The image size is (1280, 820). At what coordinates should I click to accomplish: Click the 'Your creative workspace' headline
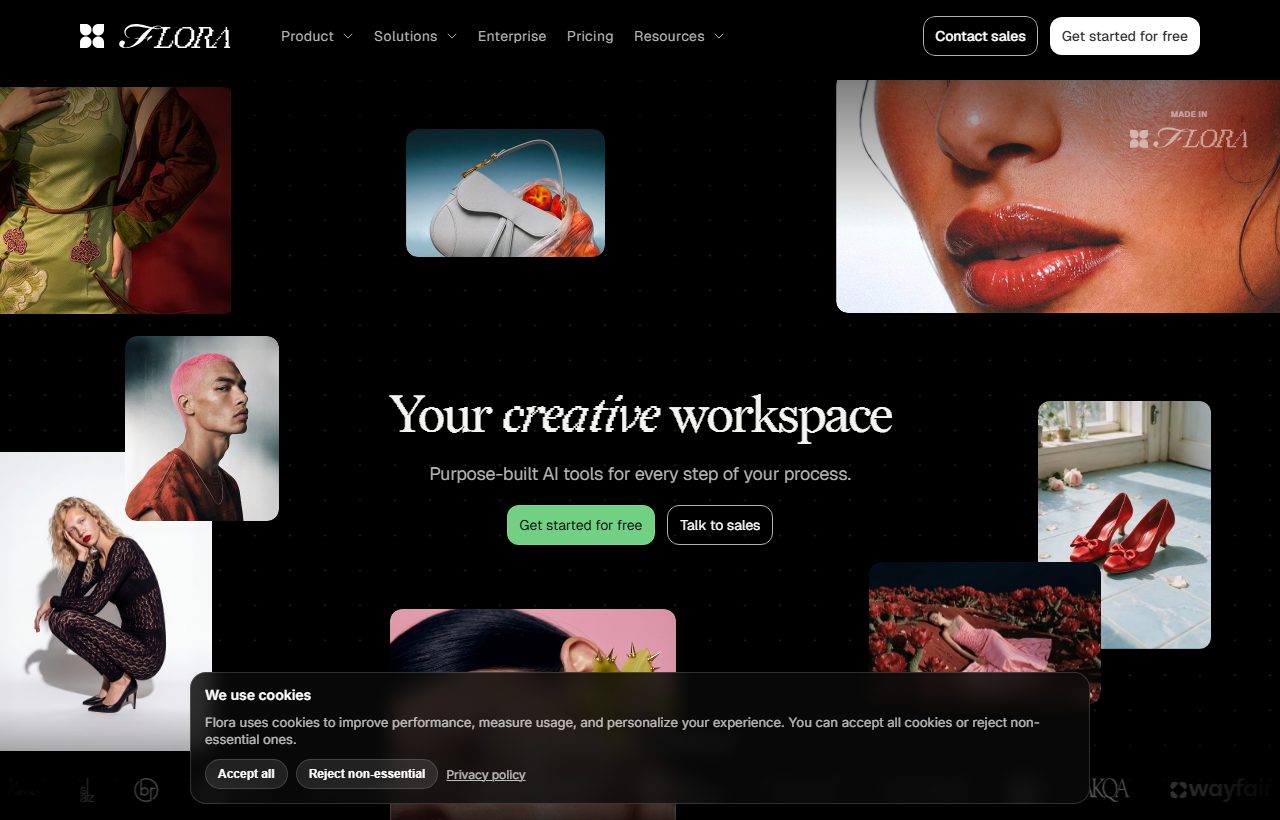[x=640, y=416]
